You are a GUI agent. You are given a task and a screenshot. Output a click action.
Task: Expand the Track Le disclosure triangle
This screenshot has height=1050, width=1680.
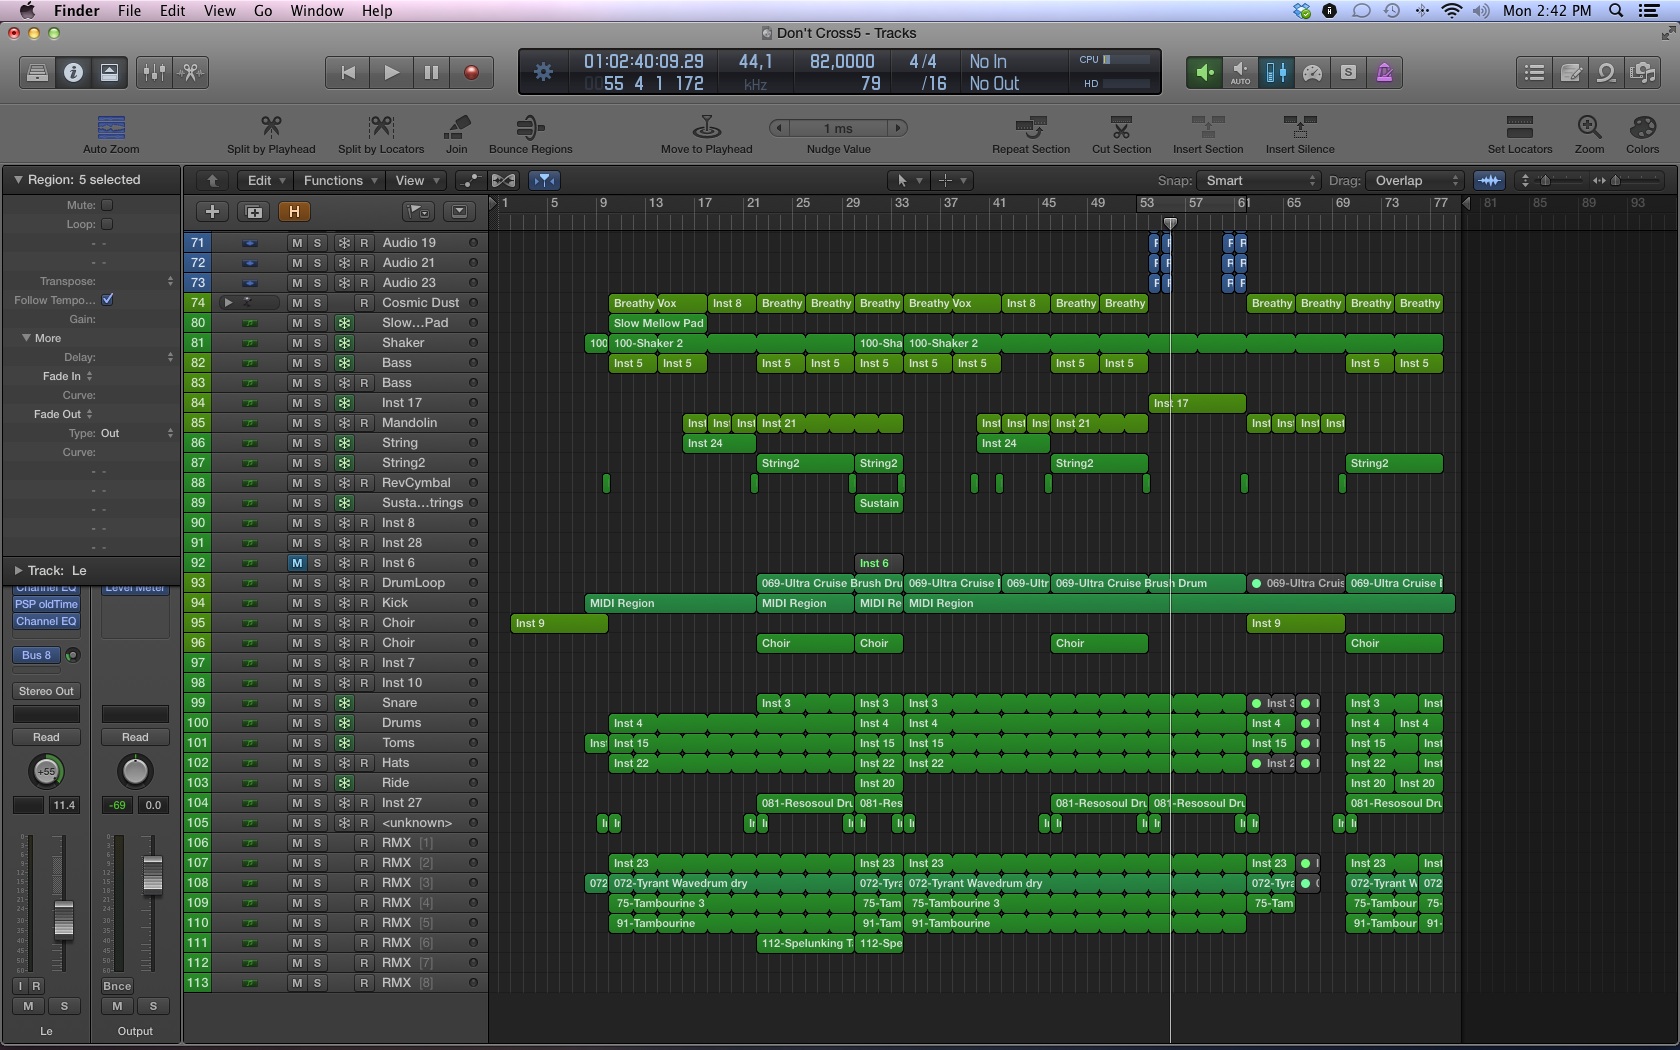(x=18, y=570)
